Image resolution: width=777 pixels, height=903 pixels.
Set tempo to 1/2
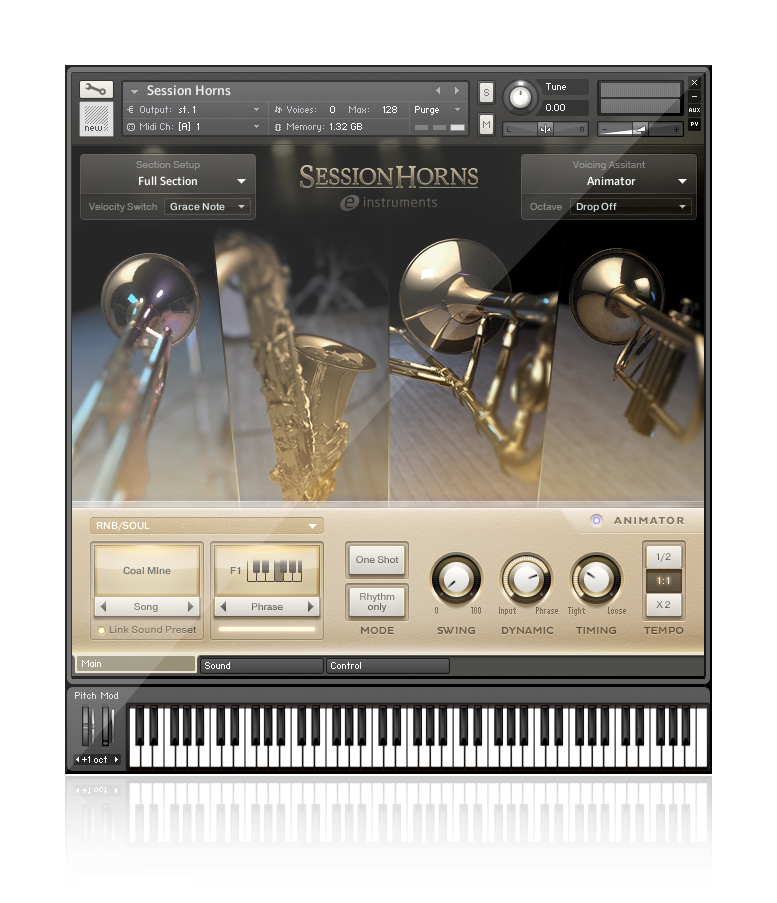click(664, 557)
